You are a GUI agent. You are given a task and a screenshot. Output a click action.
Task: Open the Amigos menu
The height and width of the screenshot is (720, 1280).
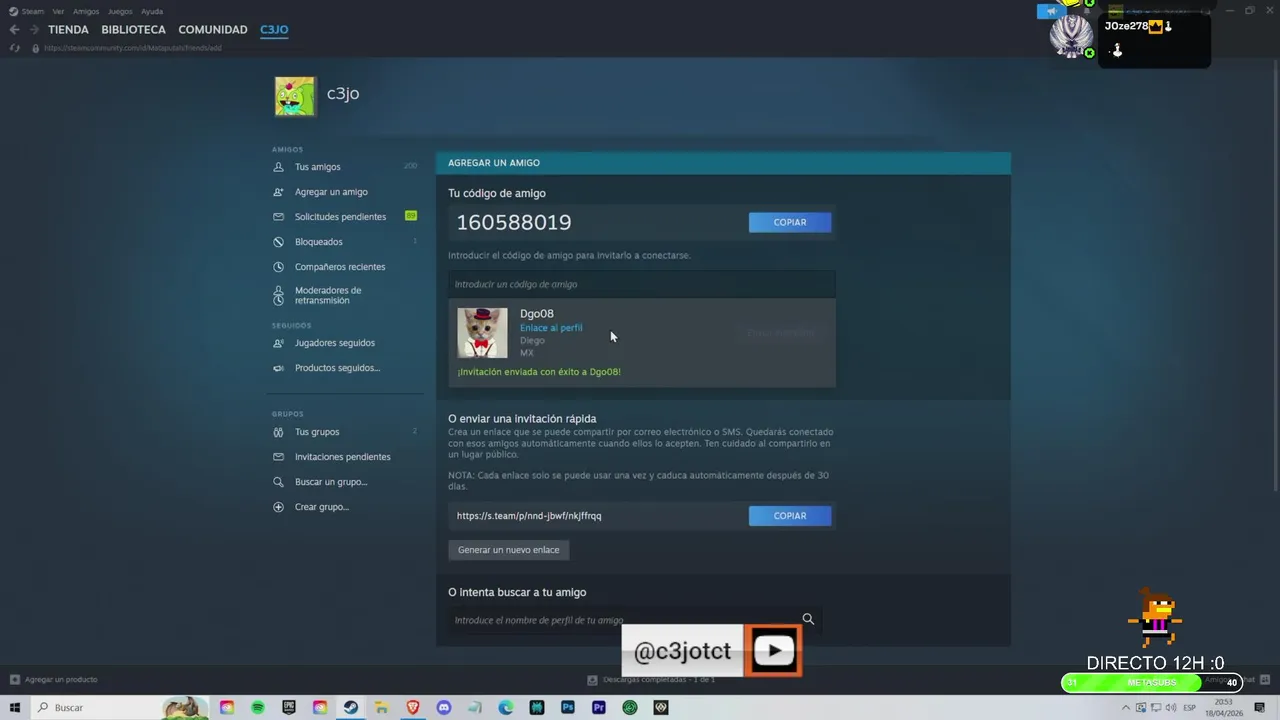(86, 12)
